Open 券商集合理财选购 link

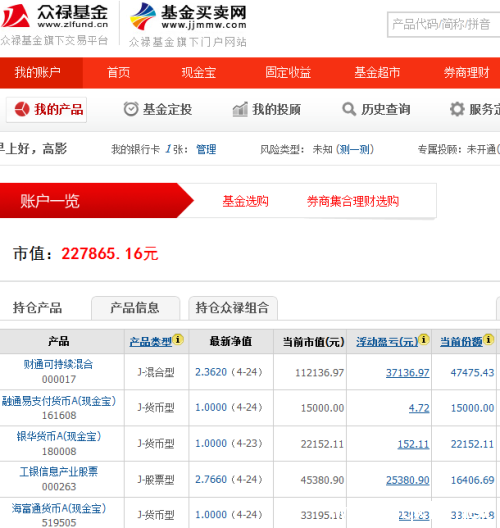click(353, 201)
